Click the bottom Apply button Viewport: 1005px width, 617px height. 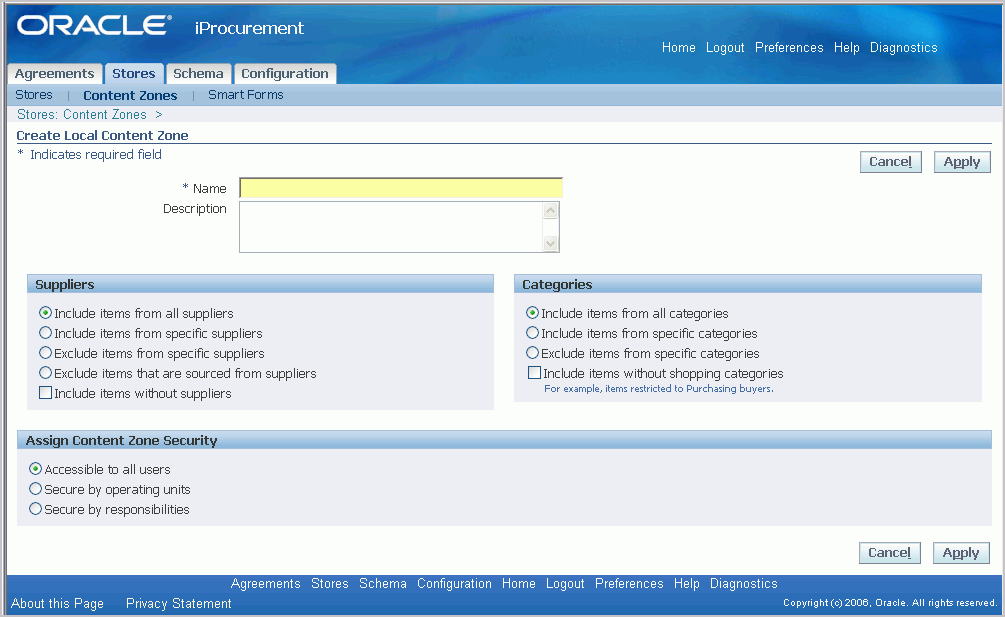tap(961, 553)
